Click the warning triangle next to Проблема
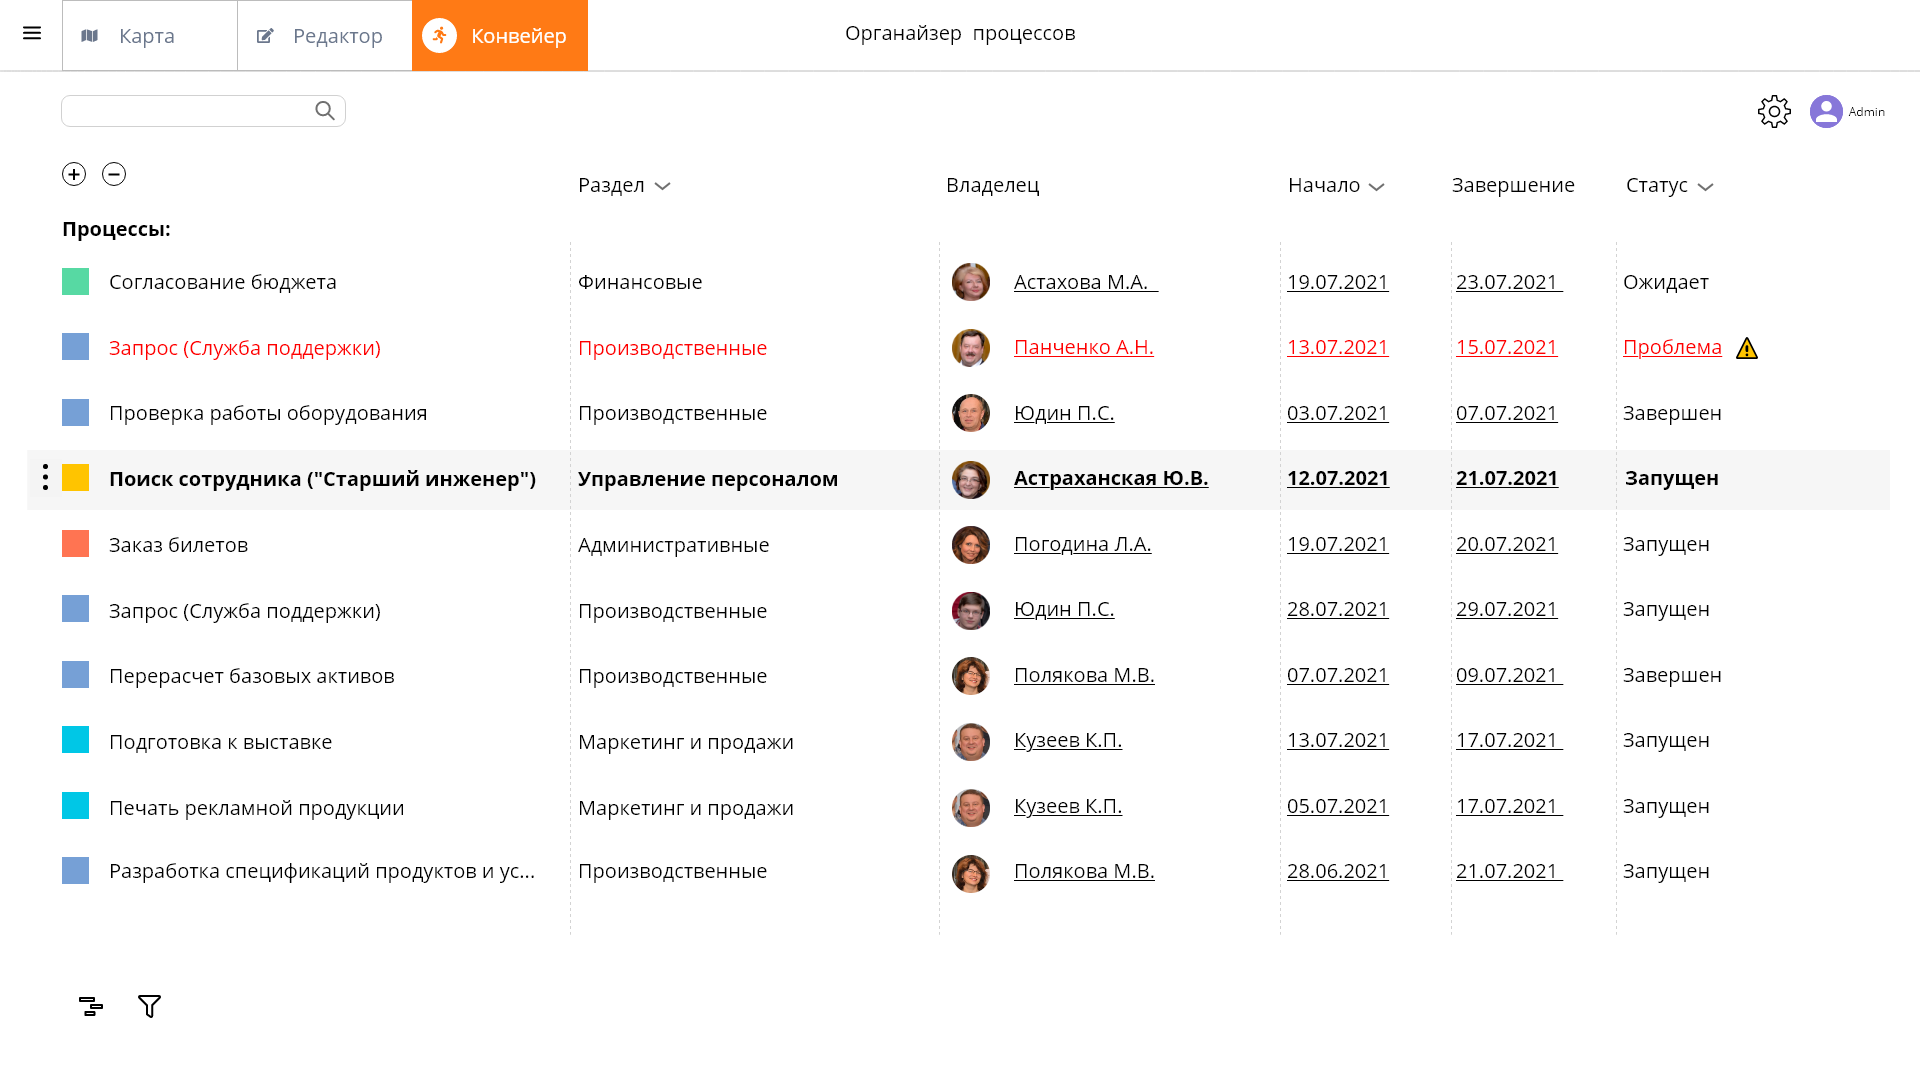 tap(1747, 348)
